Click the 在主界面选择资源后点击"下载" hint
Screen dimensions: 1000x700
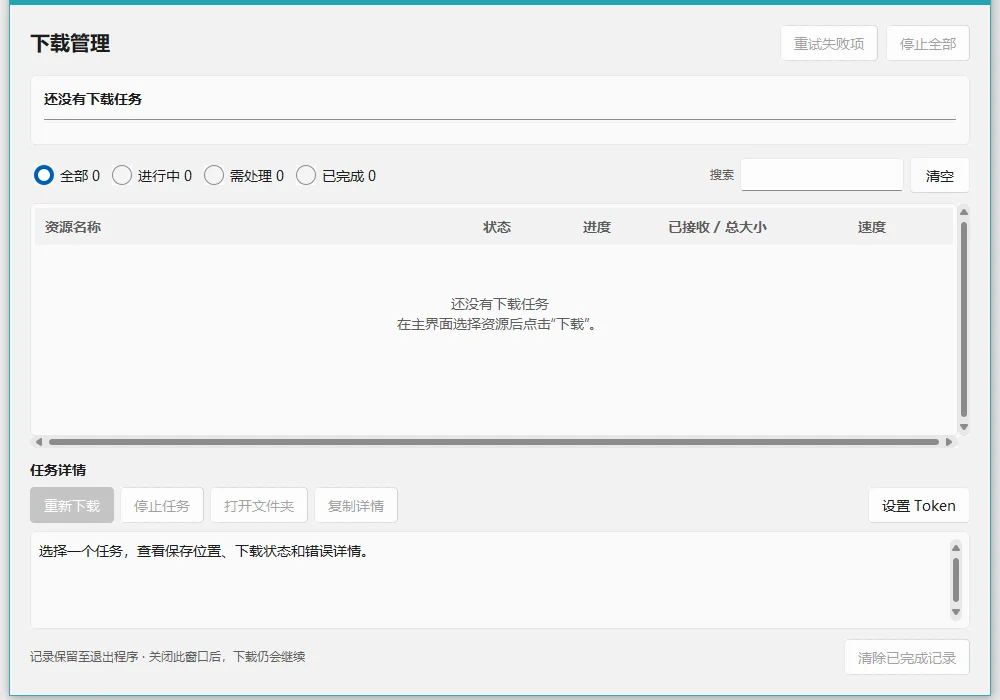click(x=496, y=324)
